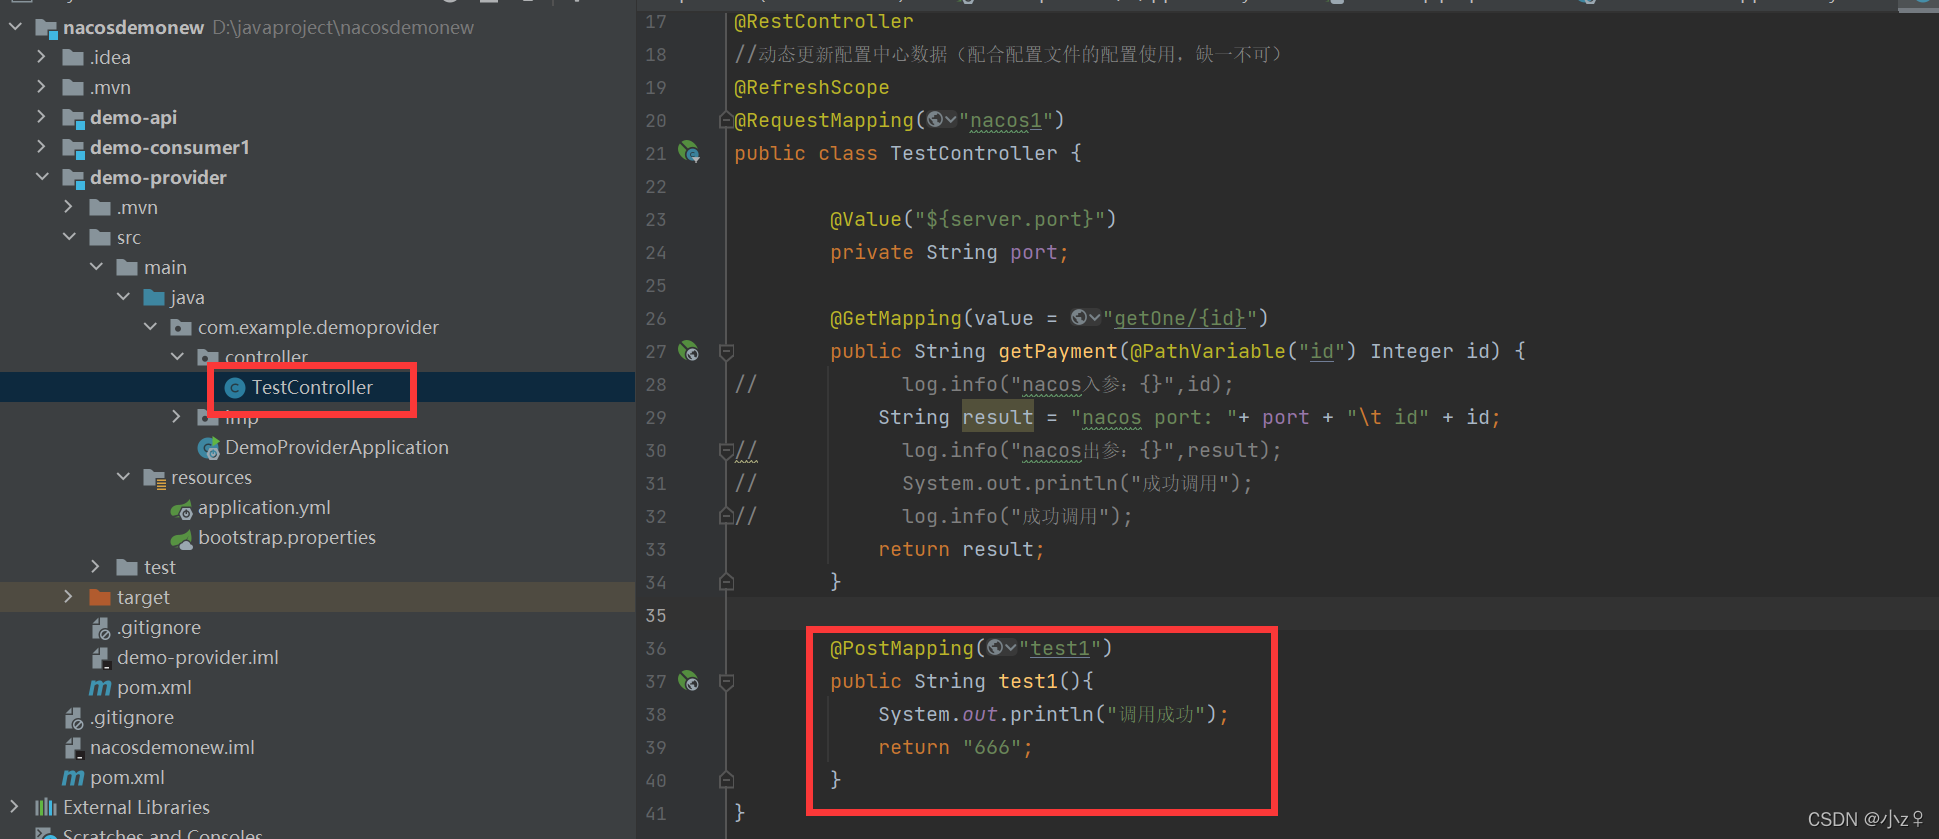The width and height of the screenshot is (1939, 839).
Task: Open the root-level .gitignore file
Action: pyautogui.click(x=132, y=717)
